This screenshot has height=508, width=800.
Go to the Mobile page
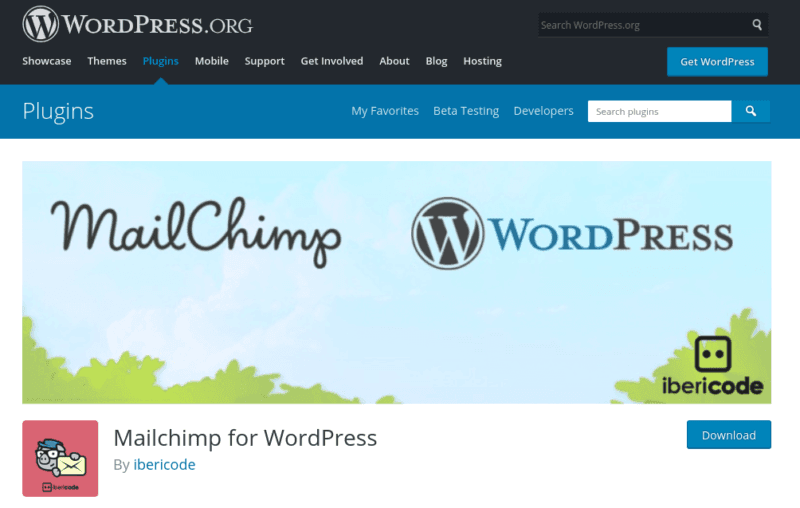(212, 61)
